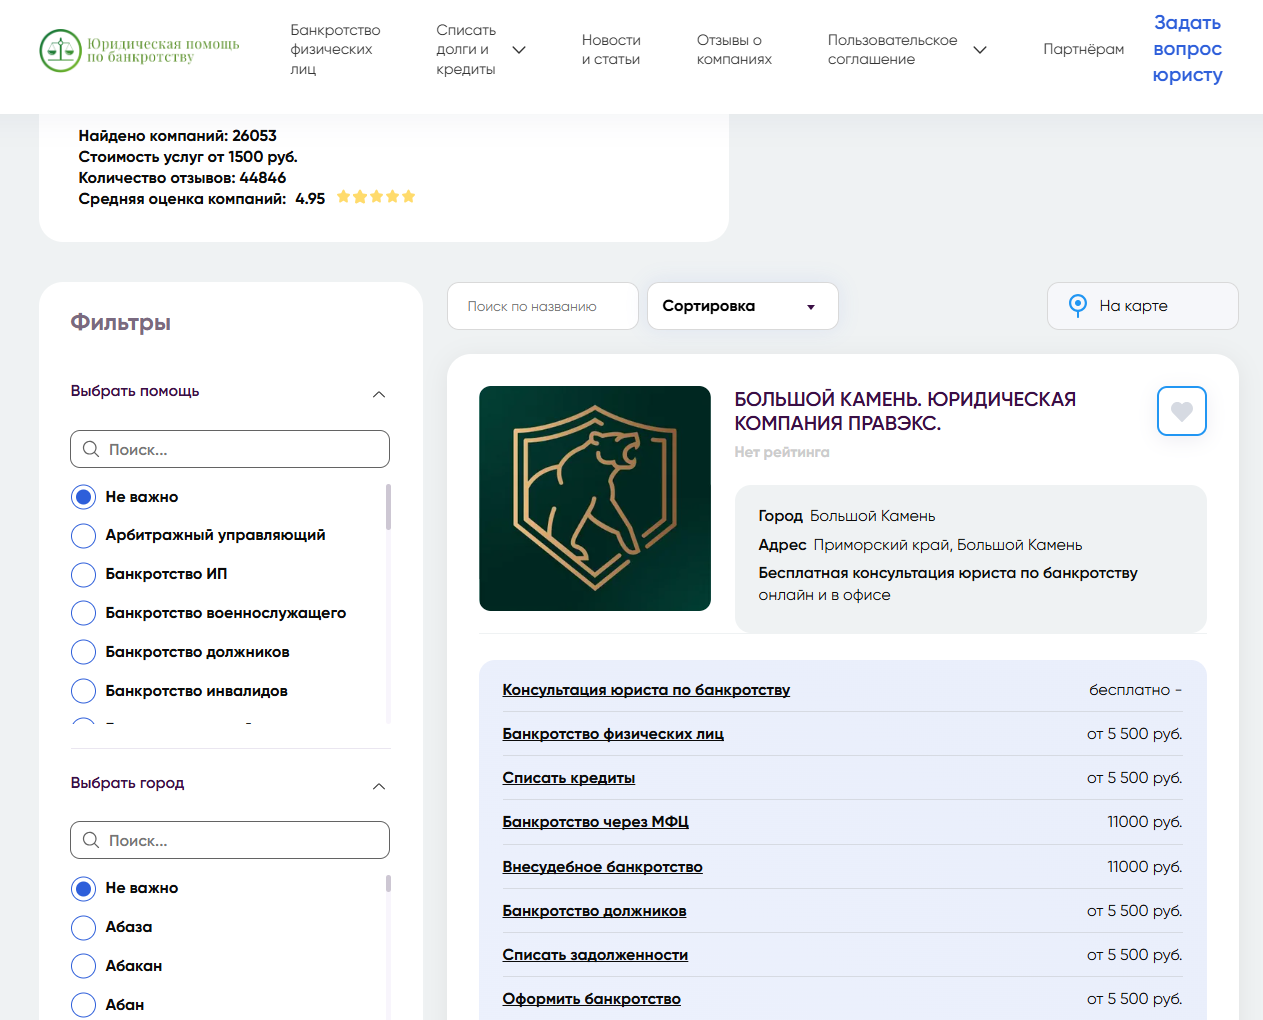1263x1020 pixels.
Task: Go to 'Новости и статьи'
Action: 611,50
